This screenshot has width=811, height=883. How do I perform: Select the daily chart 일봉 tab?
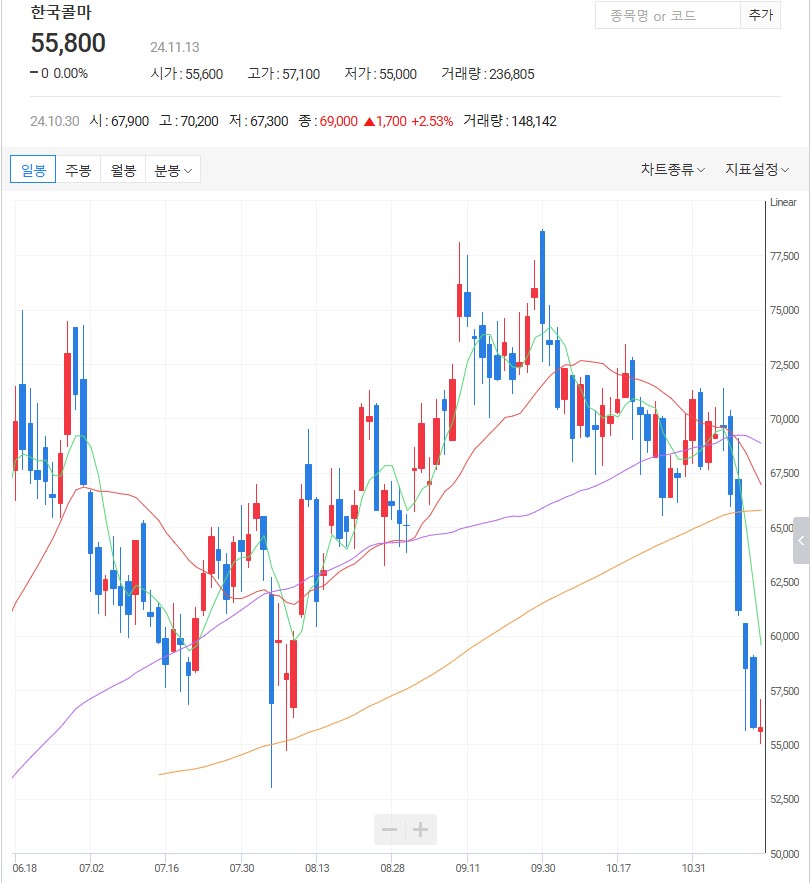33,170
